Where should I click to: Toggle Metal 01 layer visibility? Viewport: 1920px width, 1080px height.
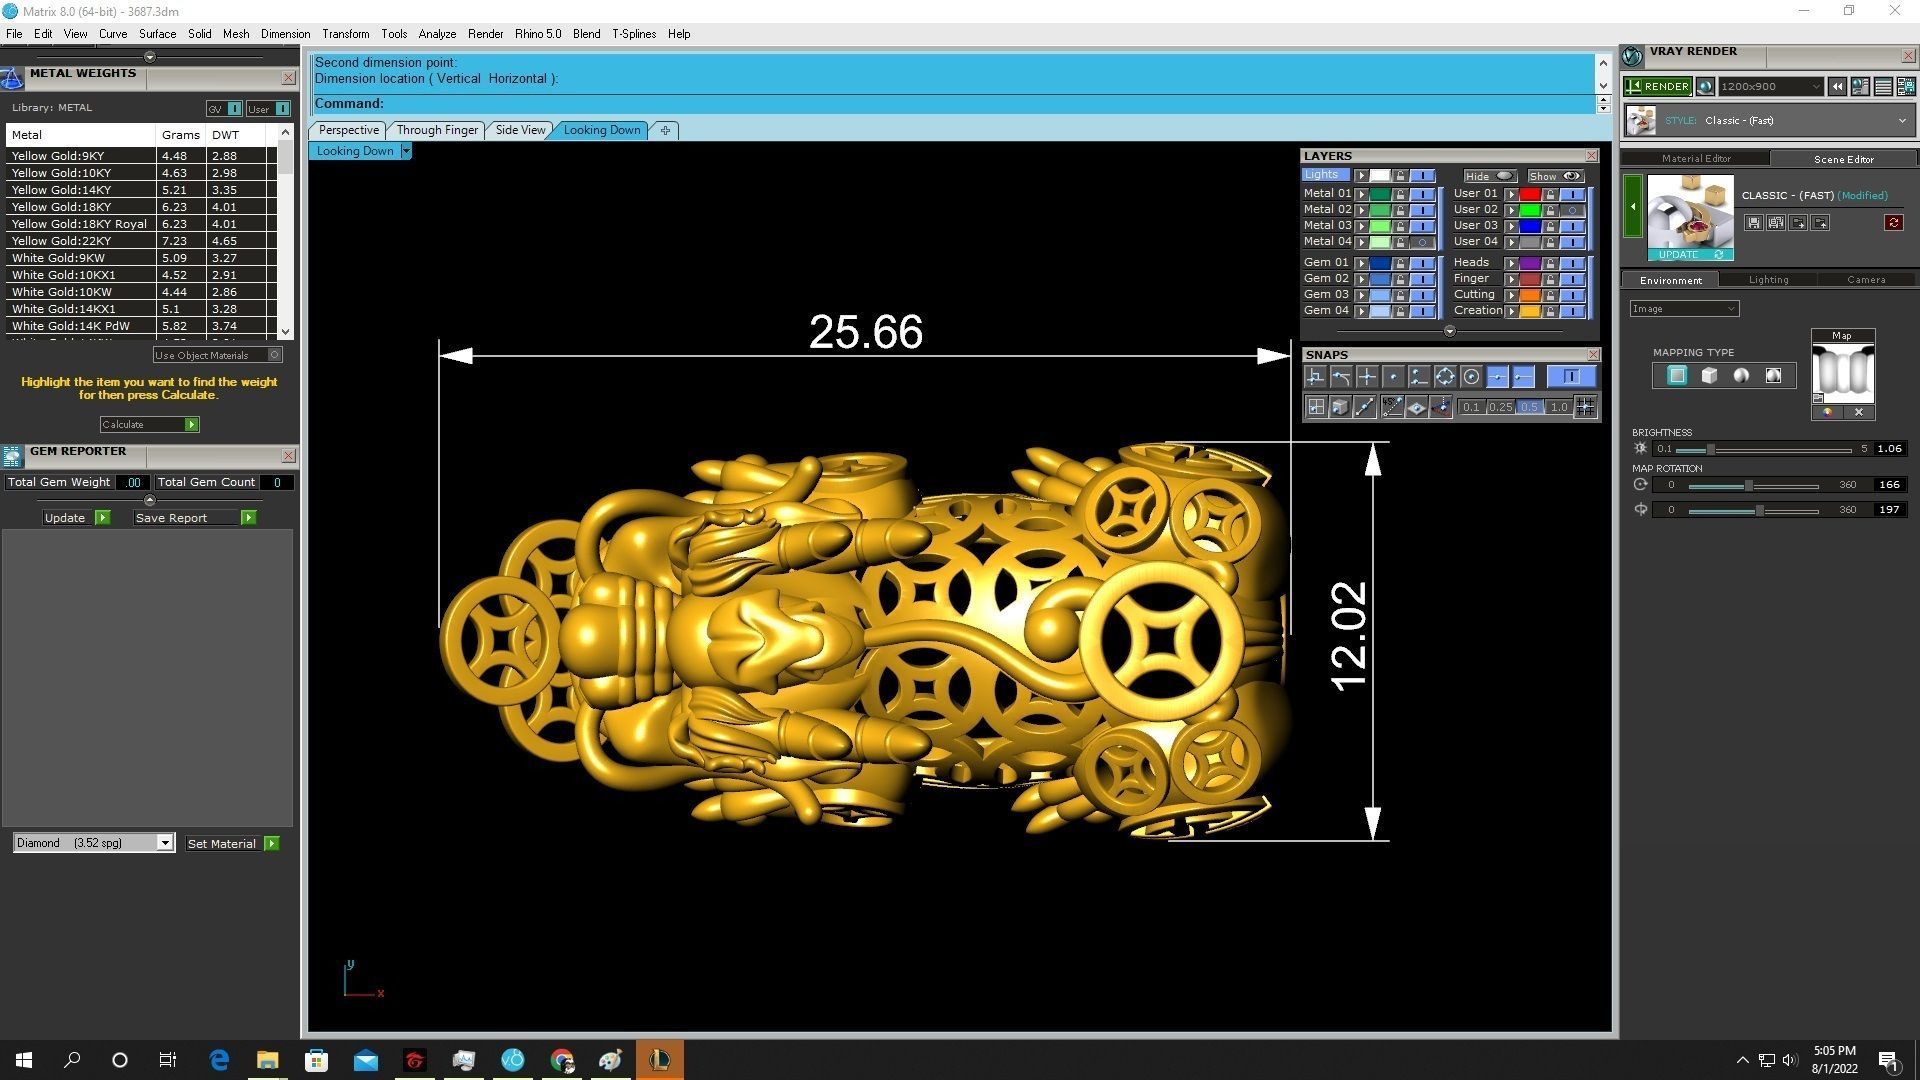[x=1422, y=194]
